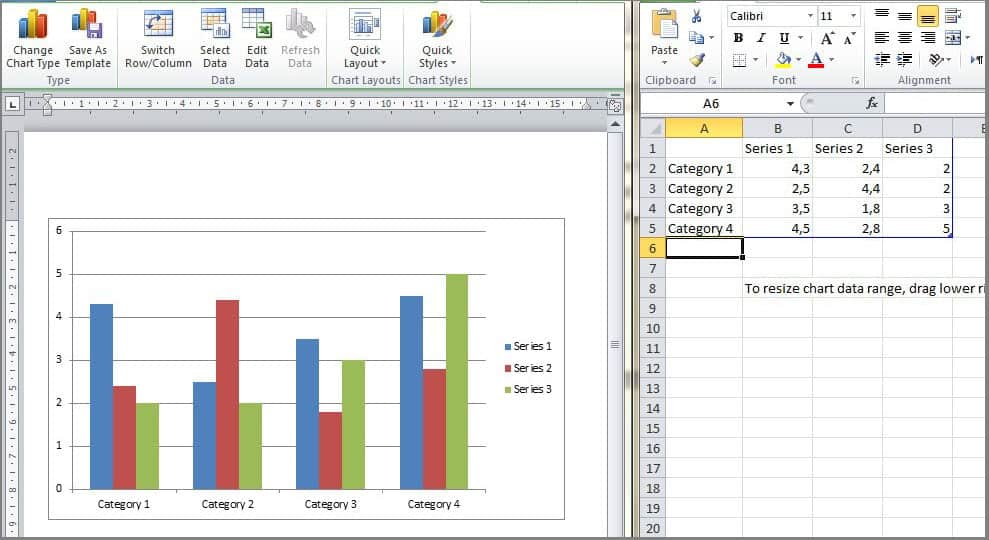The width and height of the screenshot is (989, 540).
Task: Click cell containing Category 1
Action: (x=704, y=168)
